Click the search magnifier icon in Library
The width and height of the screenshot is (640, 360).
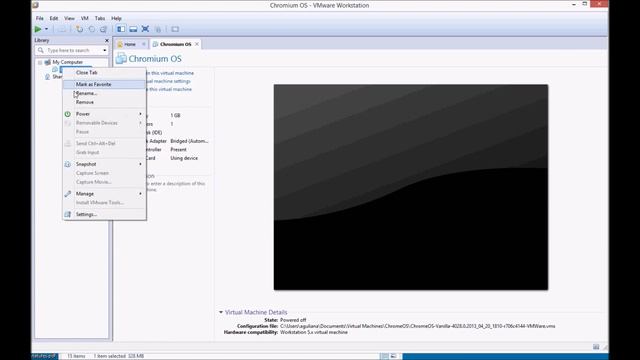click(40, 50)
